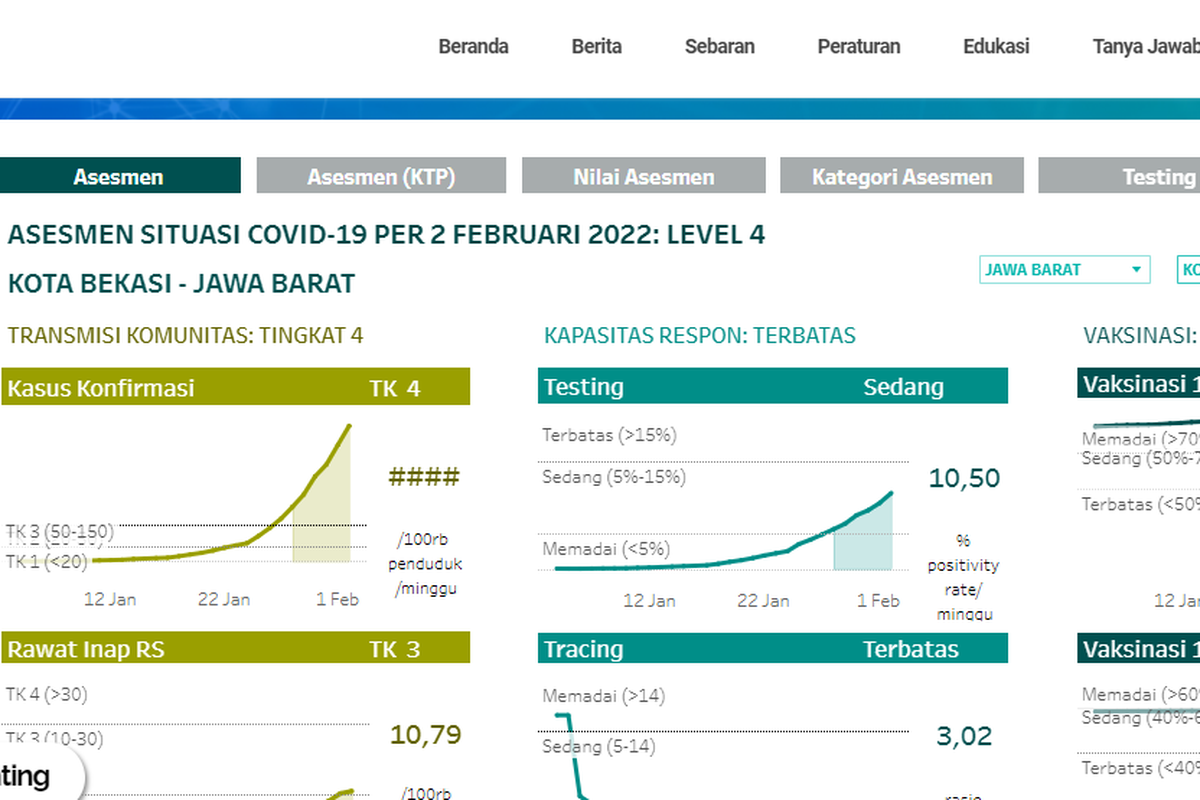The image size is (1200, 800).
Task: Visit the Edukasi section
Action: 996,46
